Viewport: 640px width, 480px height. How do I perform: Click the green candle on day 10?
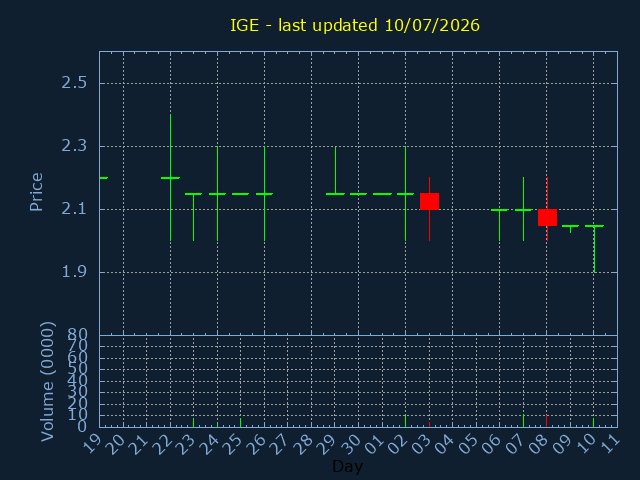point(594,248)
